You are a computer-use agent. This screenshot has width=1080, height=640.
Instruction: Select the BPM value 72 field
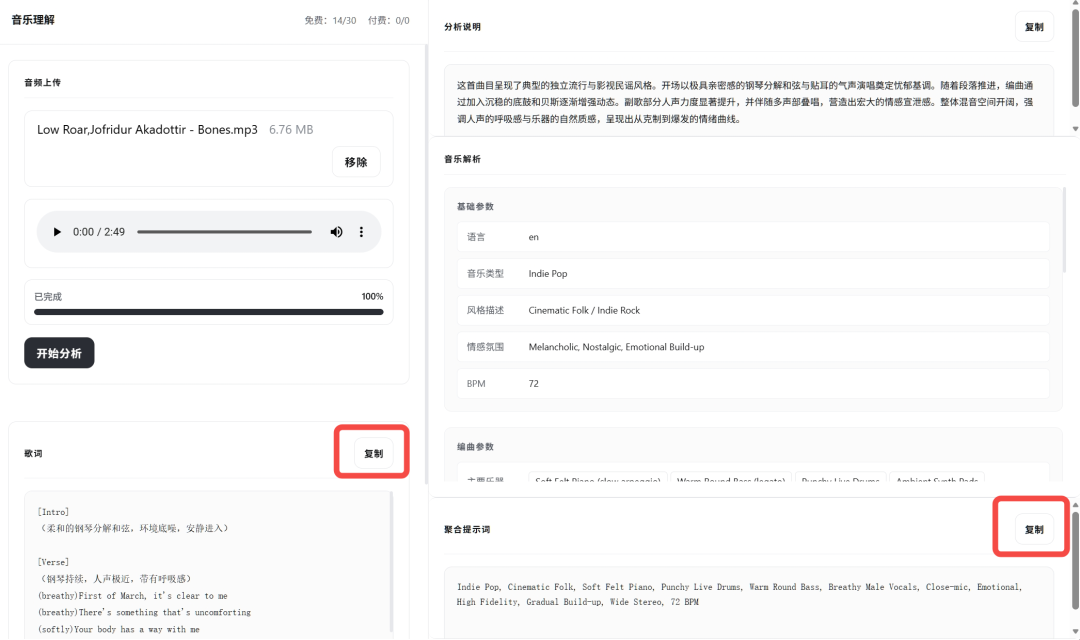[533, 383]
